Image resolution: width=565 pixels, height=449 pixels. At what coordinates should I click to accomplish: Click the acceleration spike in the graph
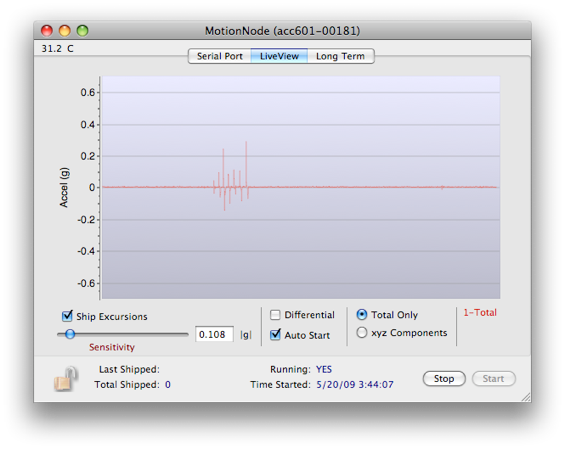[231, 176]
